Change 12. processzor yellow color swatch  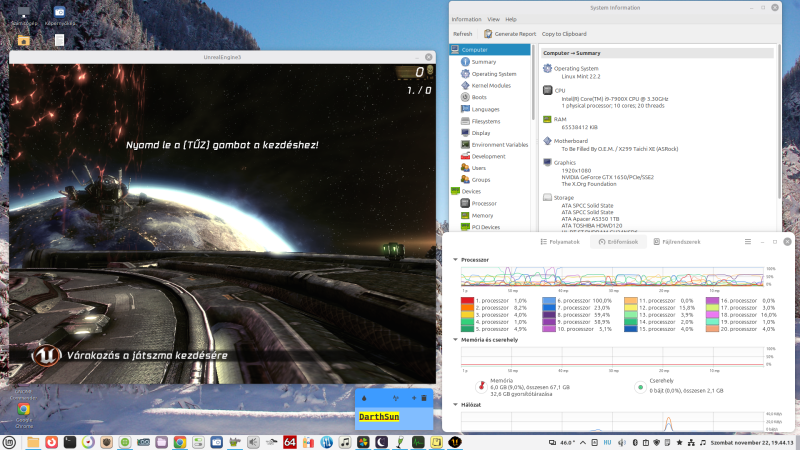[x=631, y=308]
